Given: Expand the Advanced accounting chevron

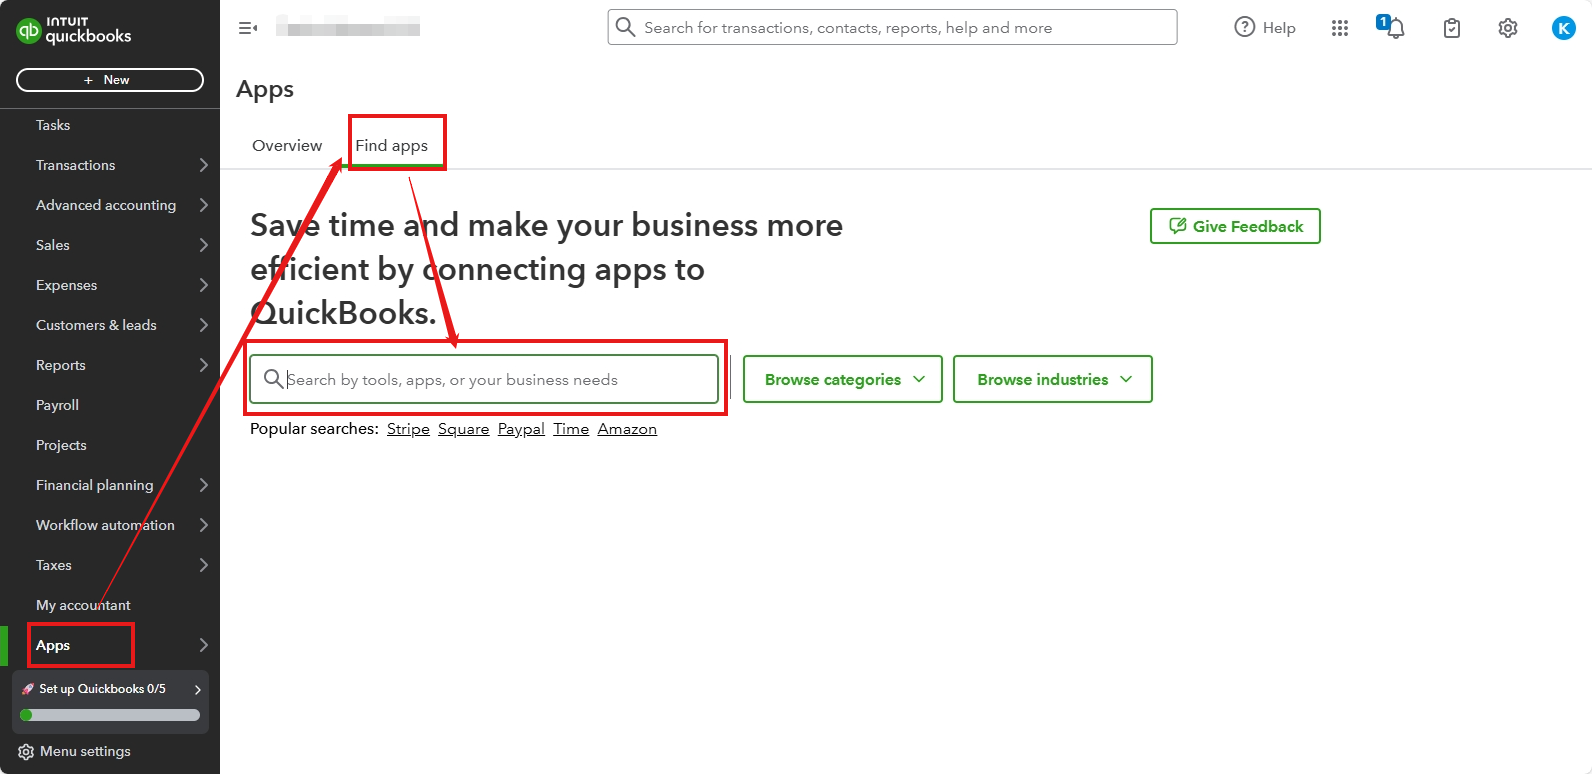Looking at the screenshot, I should click(203, 205).
